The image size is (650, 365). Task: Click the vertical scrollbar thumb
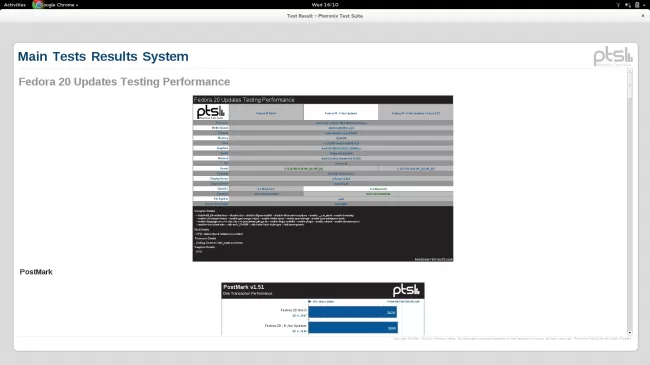[x=630, y=86]
